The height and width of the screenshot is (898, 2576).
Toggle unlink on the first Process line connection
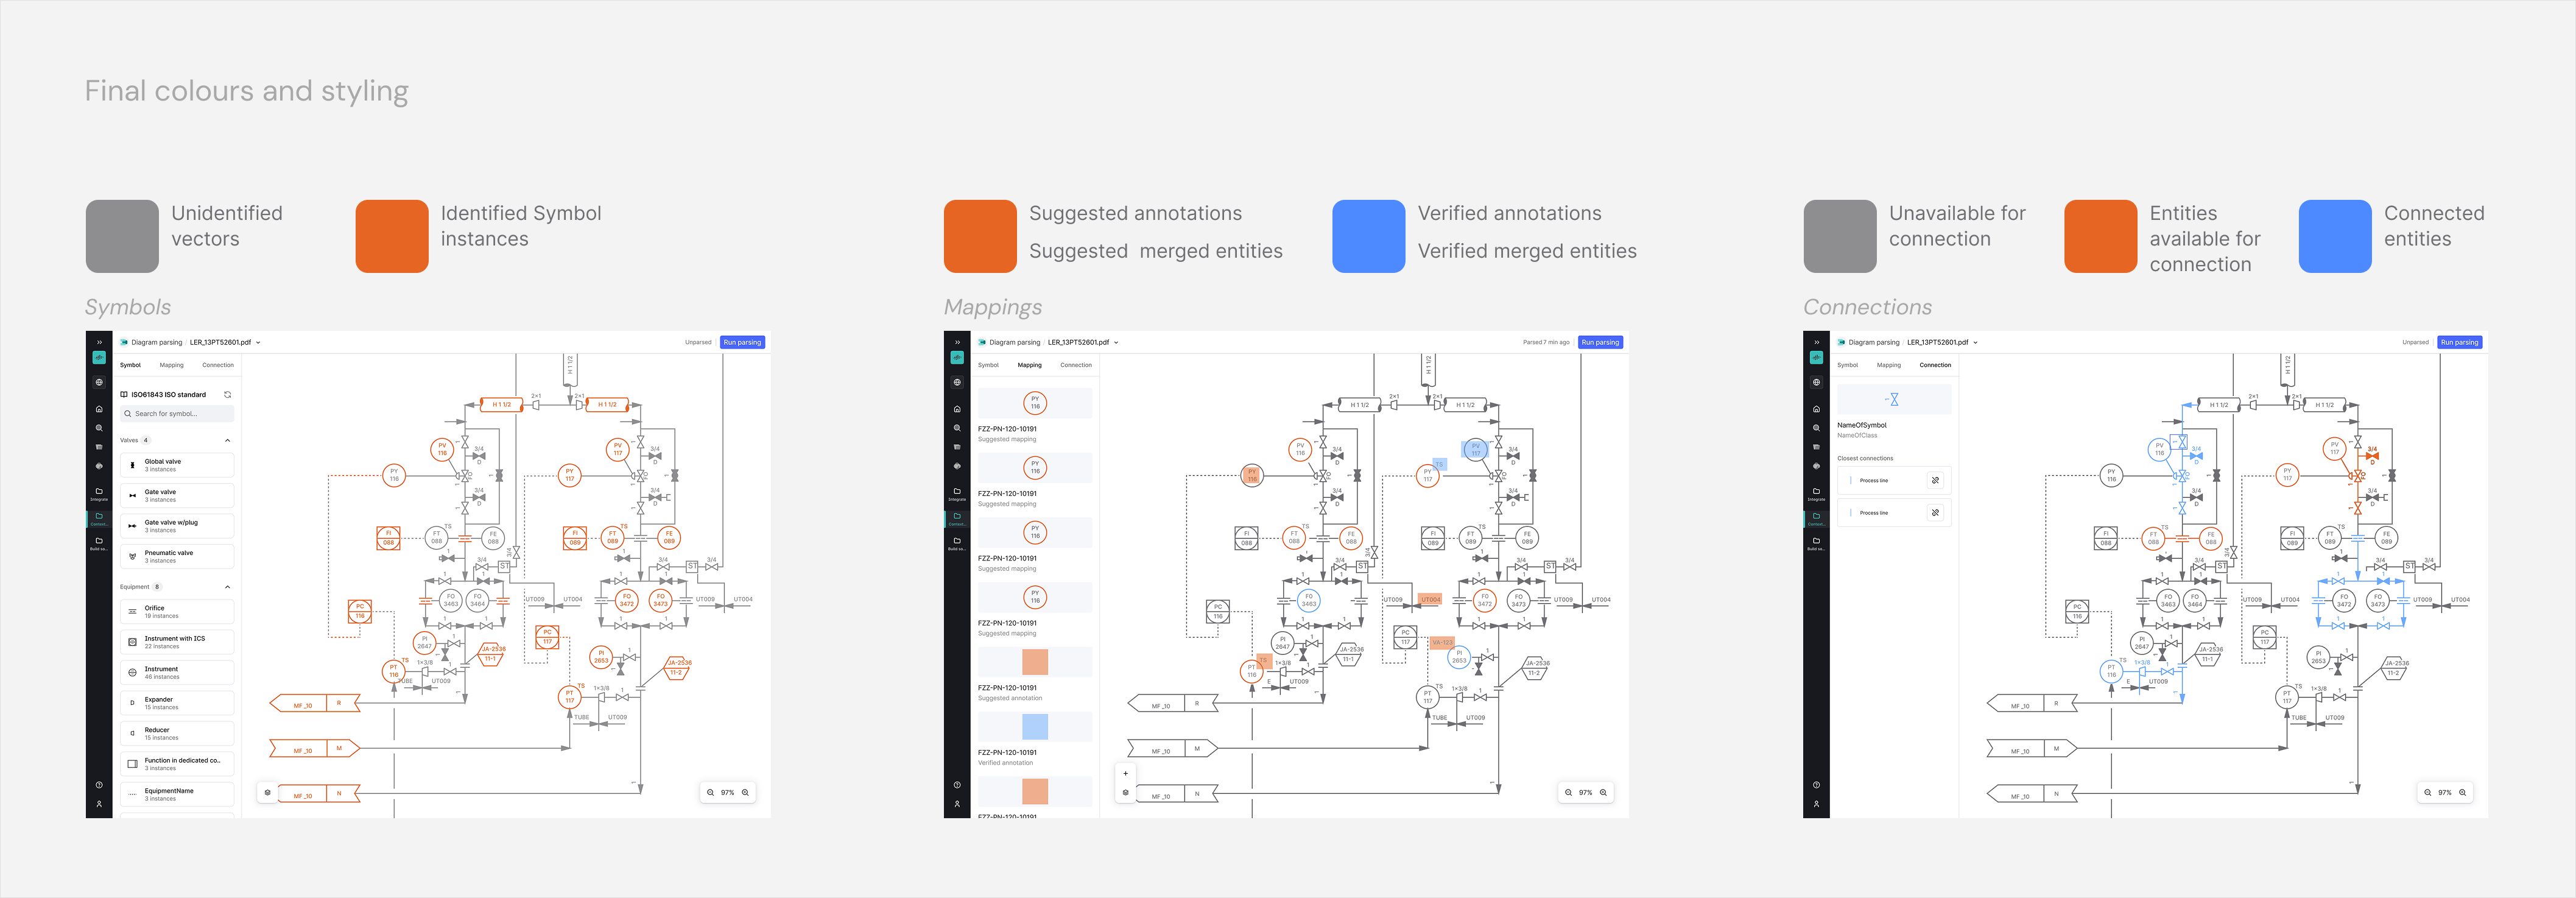click(x=1935, y=480)
